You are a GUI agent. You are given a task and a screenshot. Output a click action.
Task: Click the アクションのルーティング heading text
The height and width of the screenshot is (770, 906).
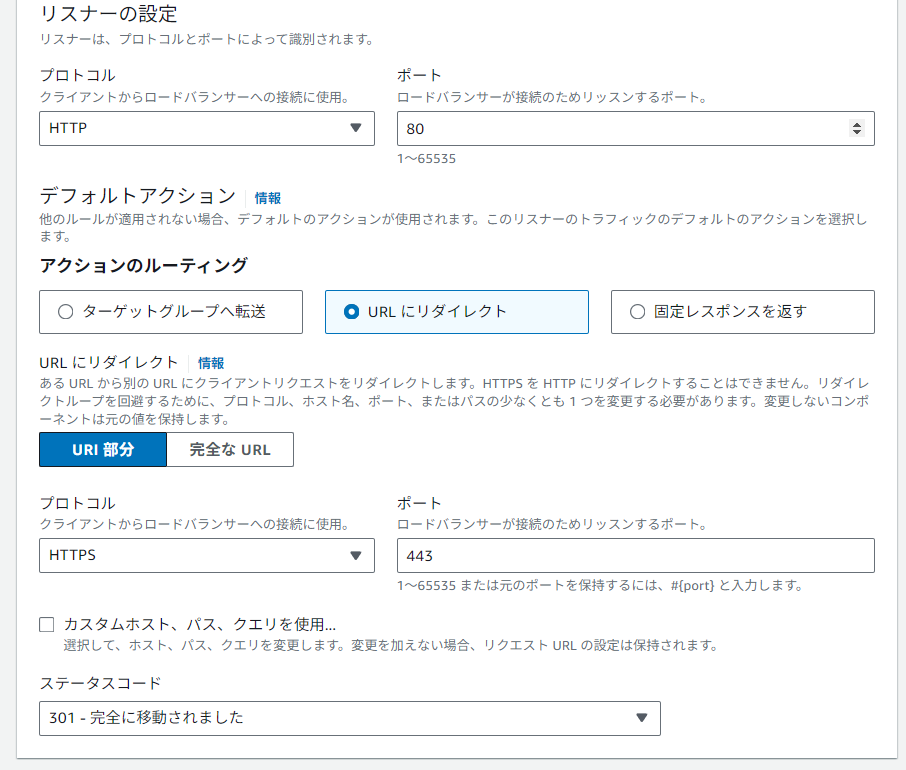(143, 266)
